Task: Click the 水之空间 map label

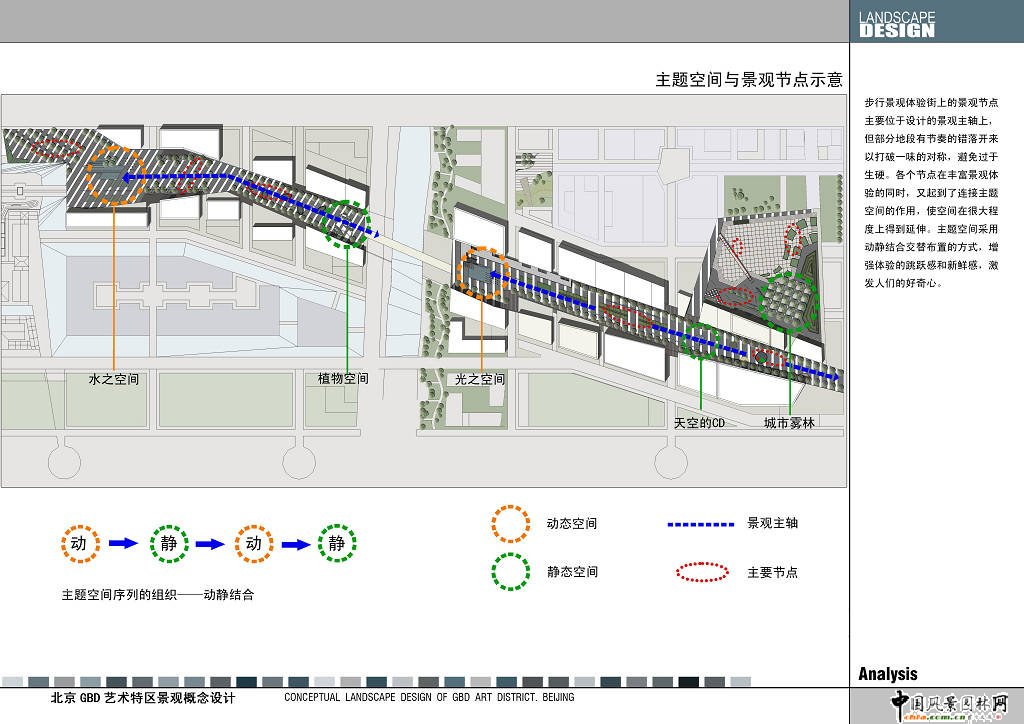Action: (x=113, y=380)
